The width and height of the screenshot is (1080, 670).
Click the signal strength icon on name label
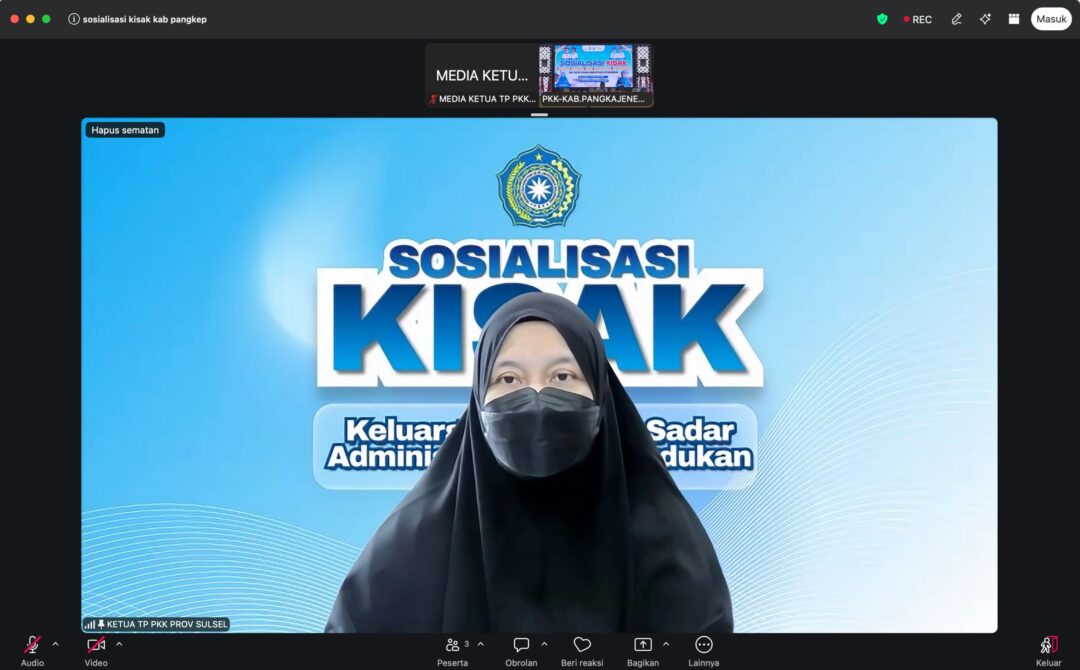[90, 625]
